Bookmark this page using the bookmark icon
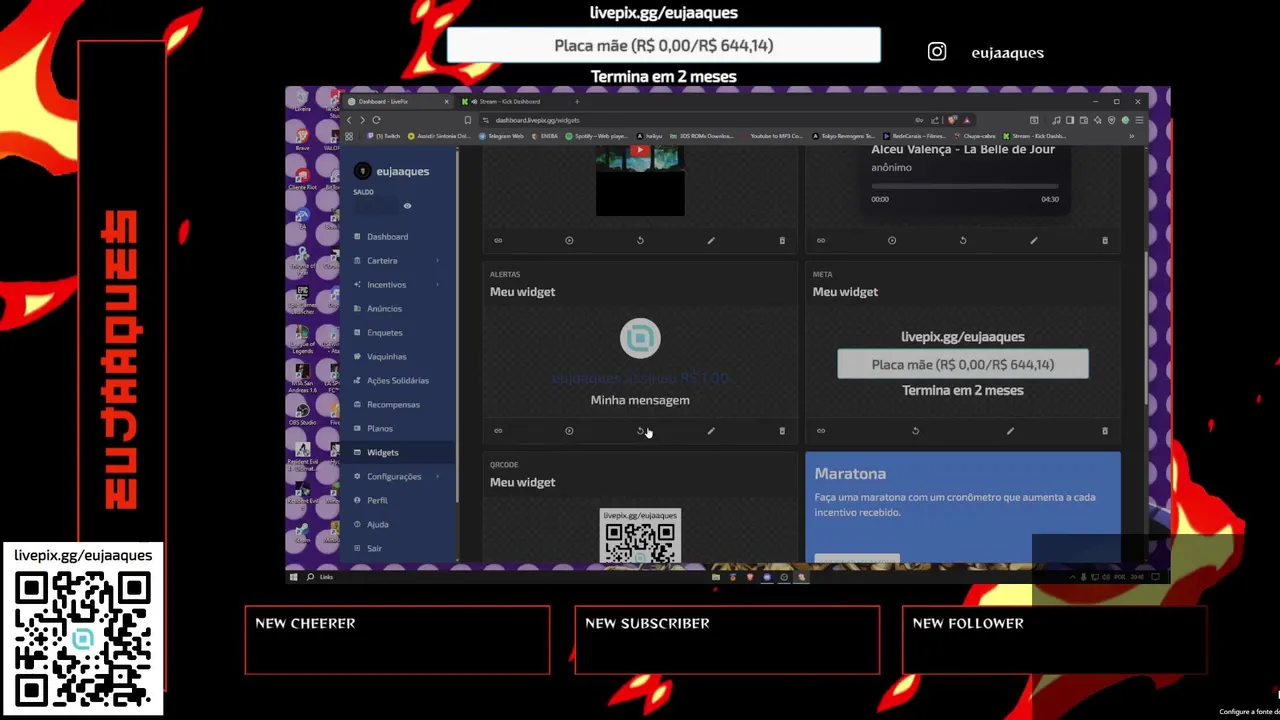Image resolution: width=1280 pixels, height=720 pixels. 467,120
